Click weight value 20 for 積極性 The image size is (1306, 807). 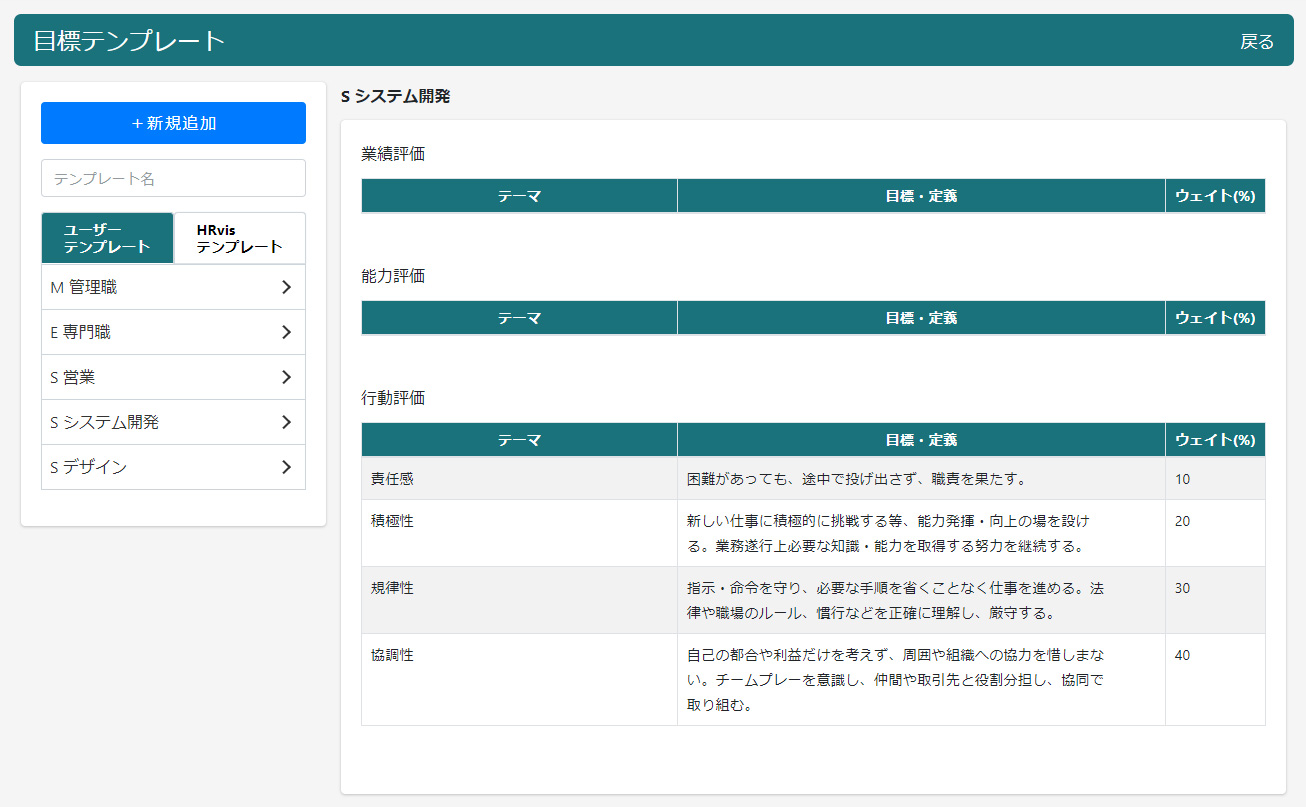tap(1183, 521)
